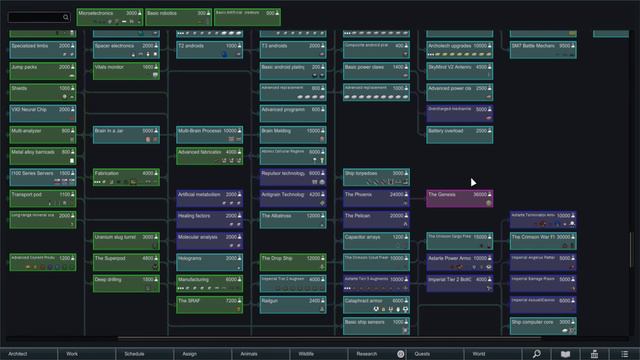
Task: Select the Multi-analyzer research node
Action: [43, 135]
